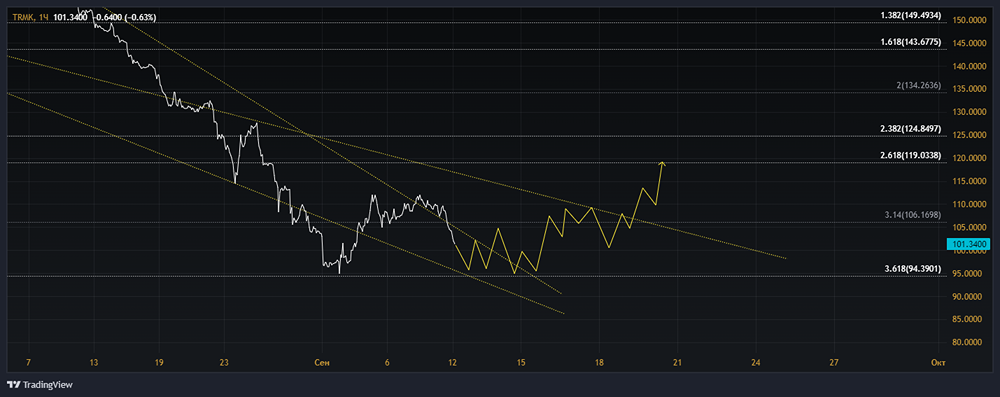Click the 110.0000 price axis value
This screenshot has height=397, width=1000.
[969, 204]
